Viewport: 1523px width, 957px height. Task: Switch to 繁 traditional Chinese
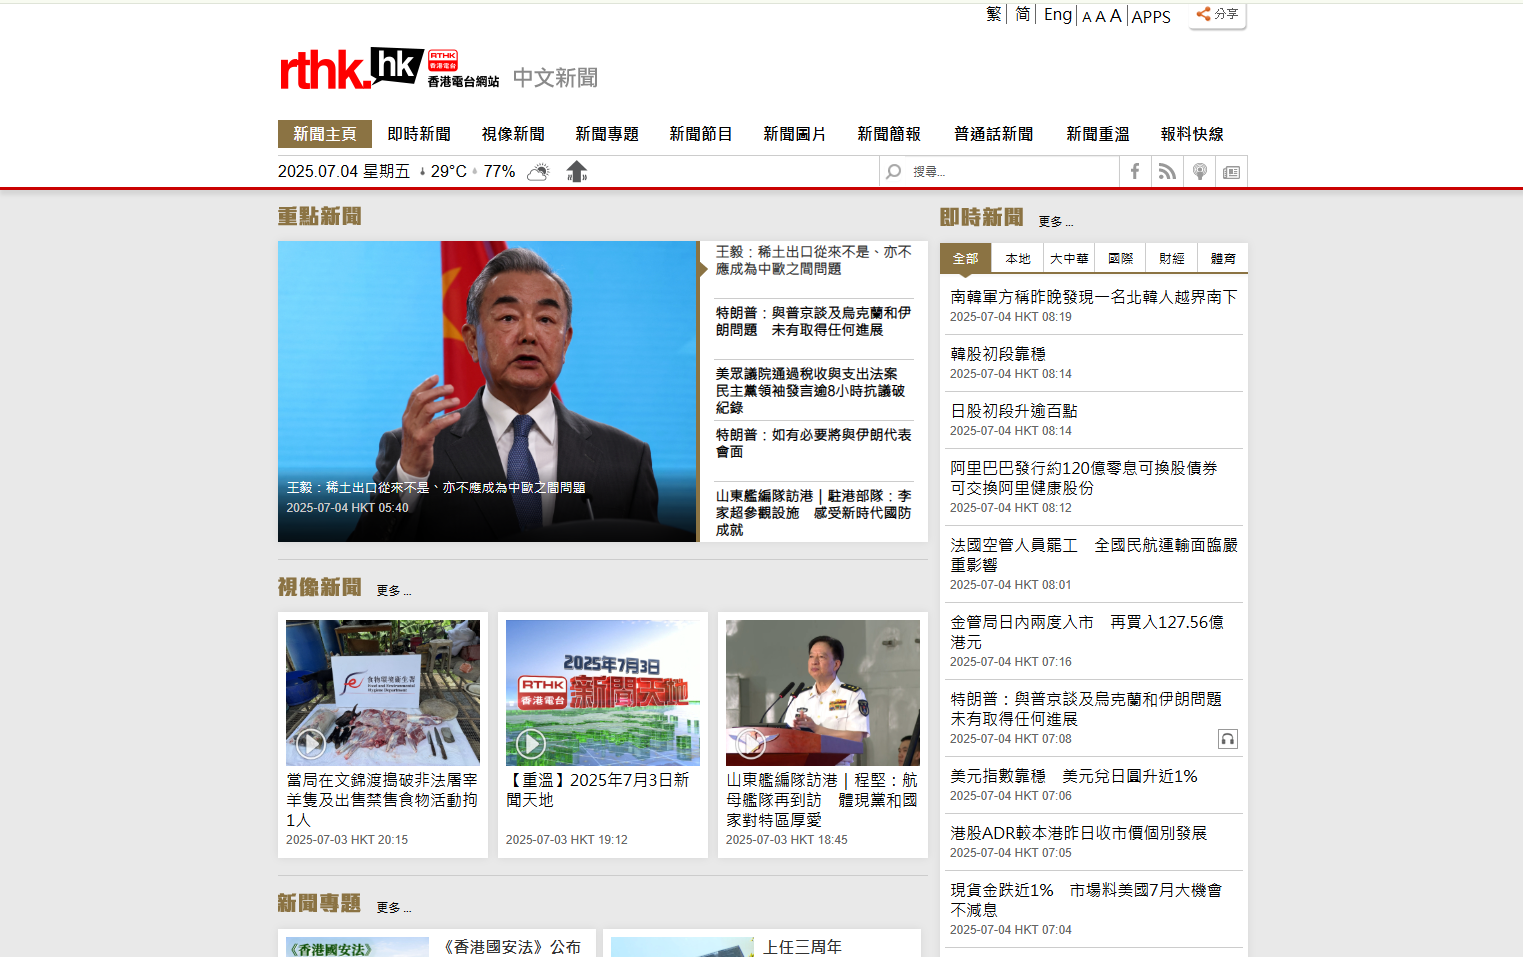tap(993, 14)
